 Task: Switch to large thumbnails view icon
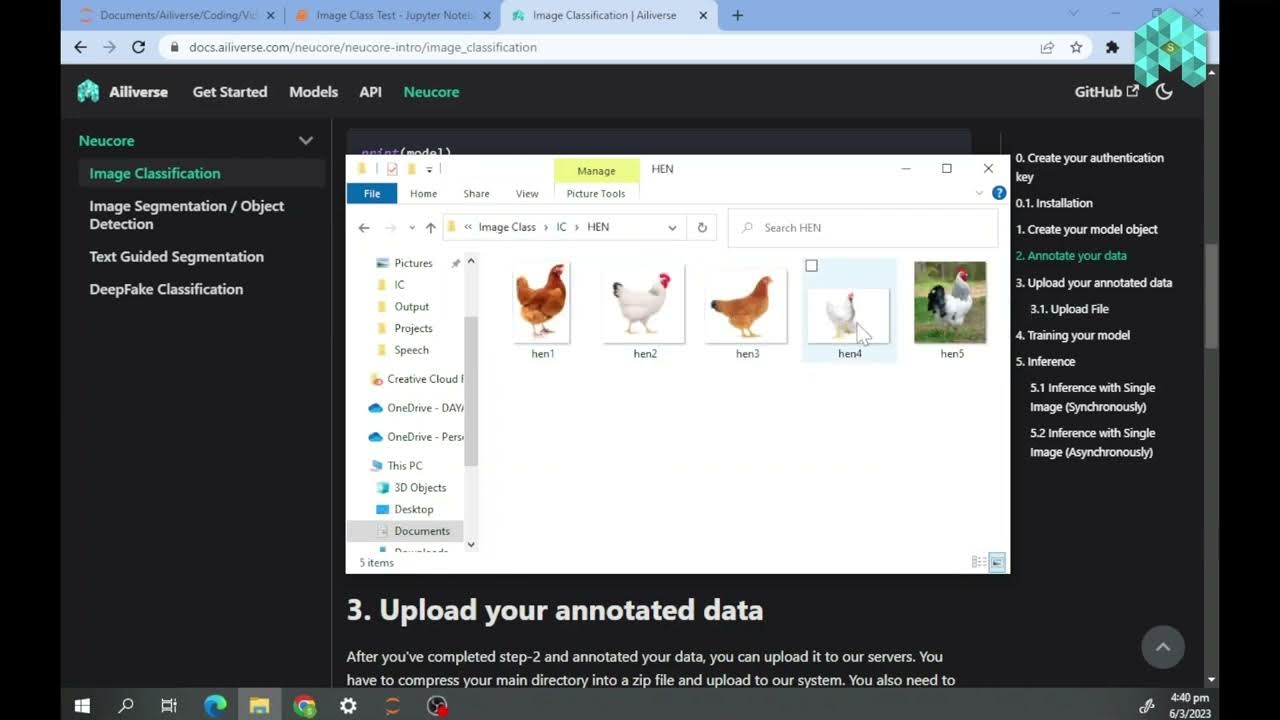997,563
